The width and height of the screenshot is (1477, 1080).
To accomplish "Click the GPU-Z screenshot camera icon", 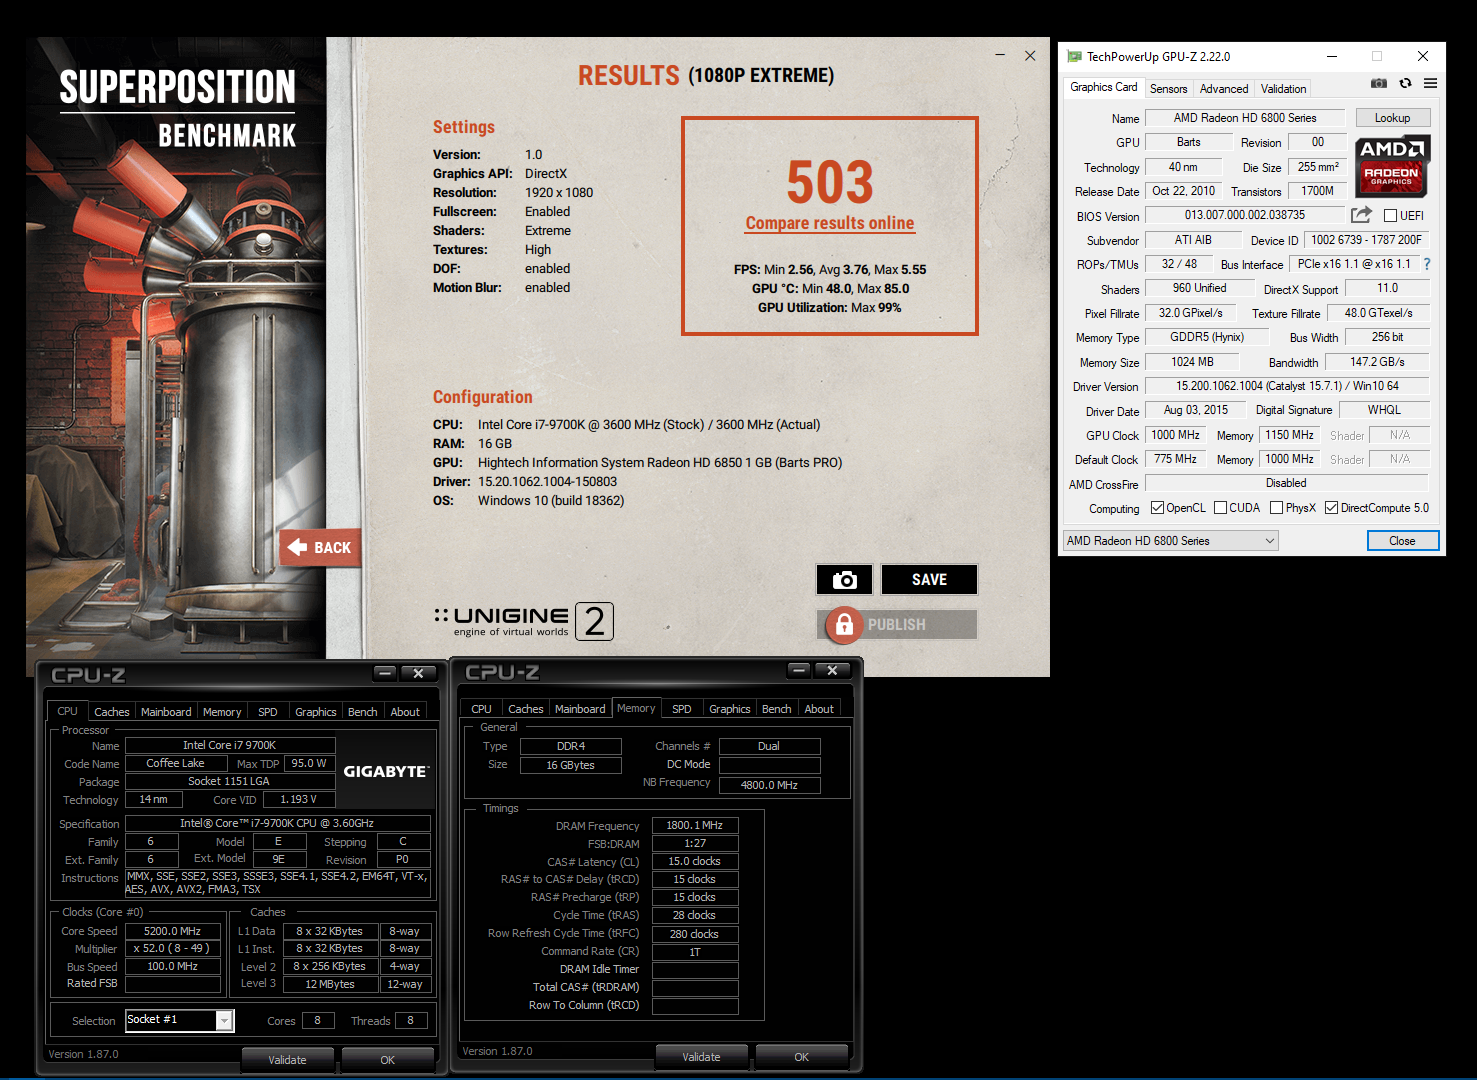I will point(1379,83).
